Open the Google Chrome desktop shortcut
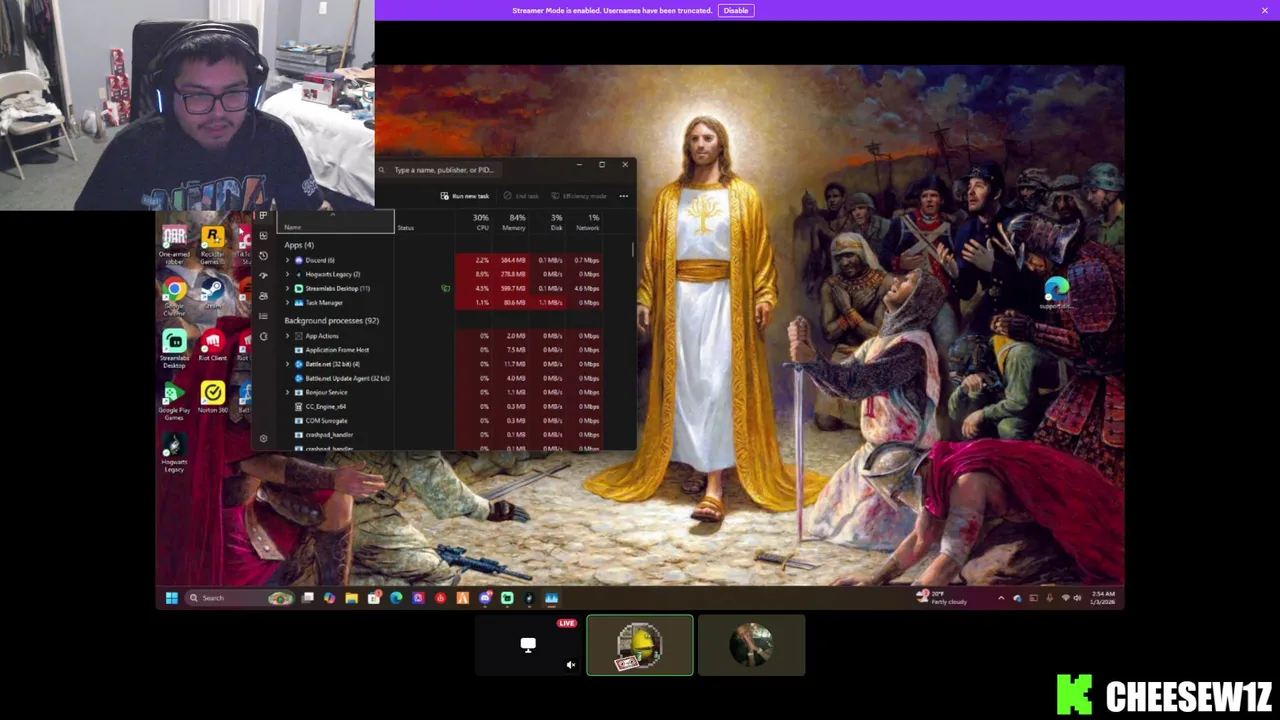1280x720 pixels. (174, 297)
